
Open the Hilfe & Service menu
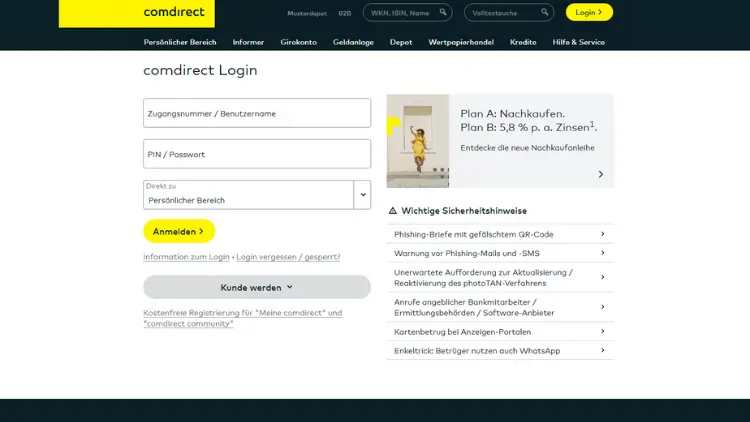(x=579, y=42)
